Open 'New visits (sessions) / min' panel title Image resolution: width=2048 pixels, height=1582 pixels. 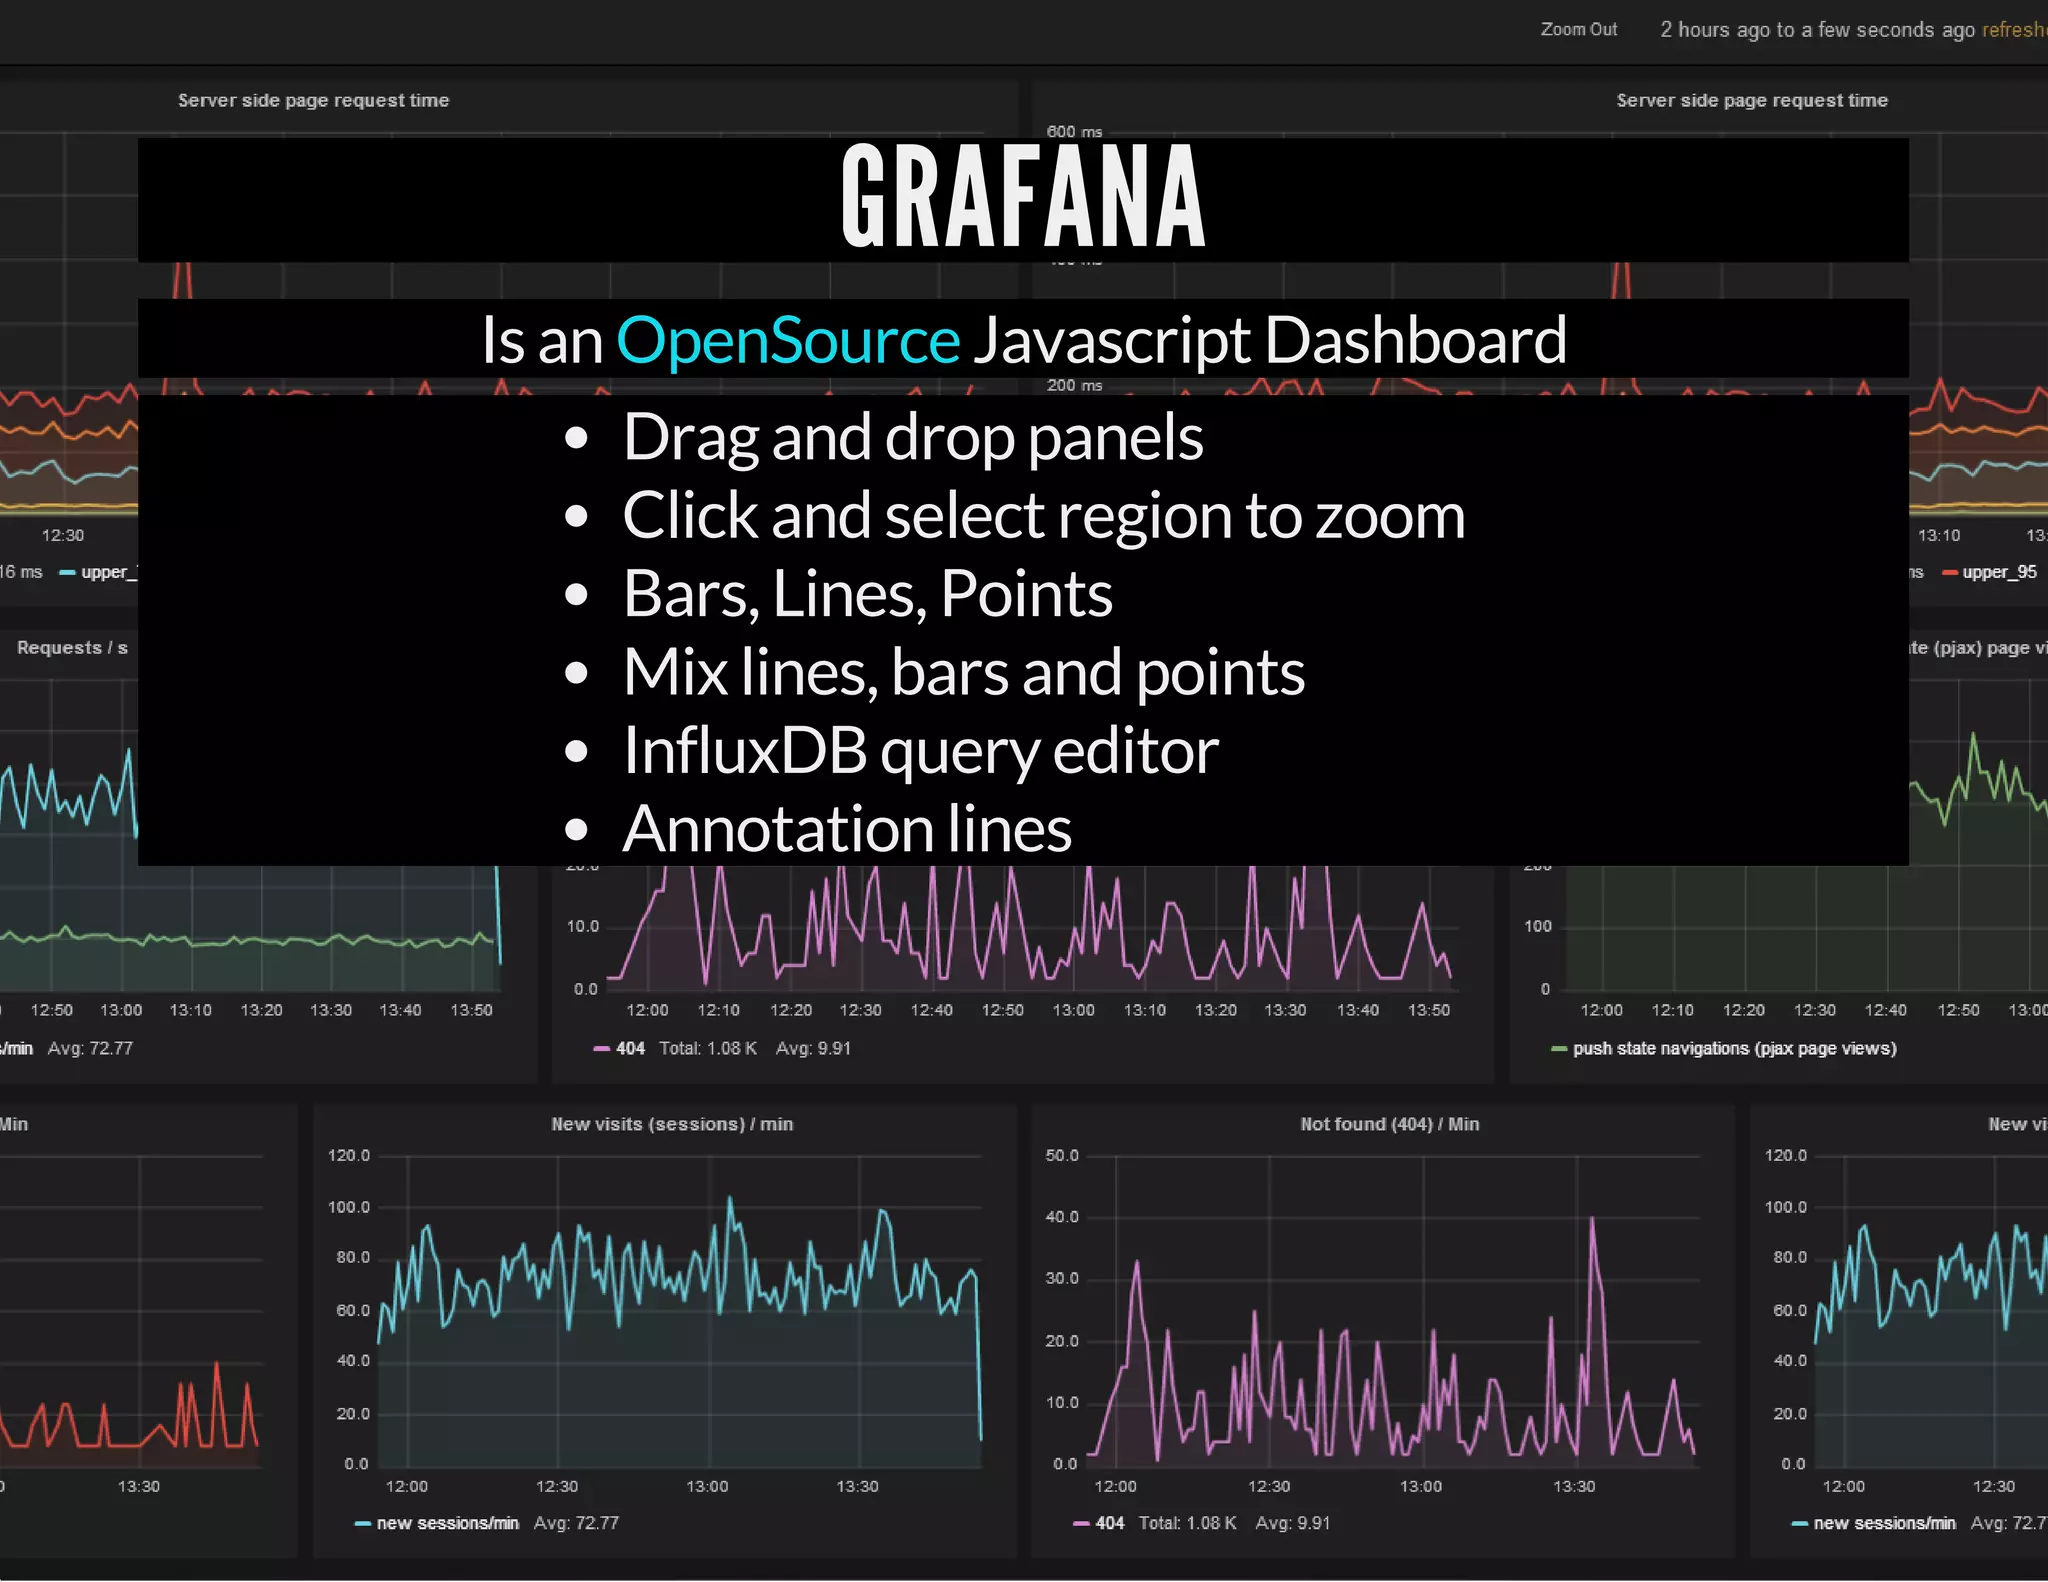[672, 1124]
